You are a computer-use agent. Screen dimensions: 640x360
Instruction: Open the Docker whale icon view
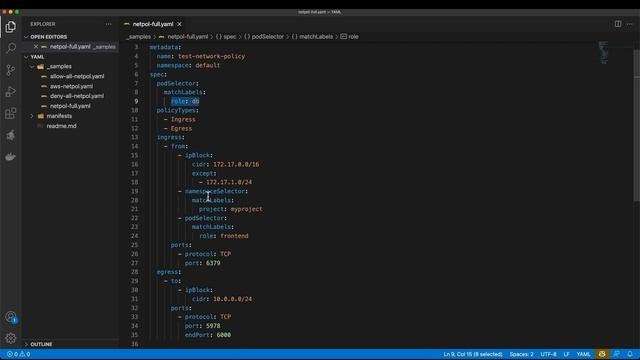tap(11, 157)
